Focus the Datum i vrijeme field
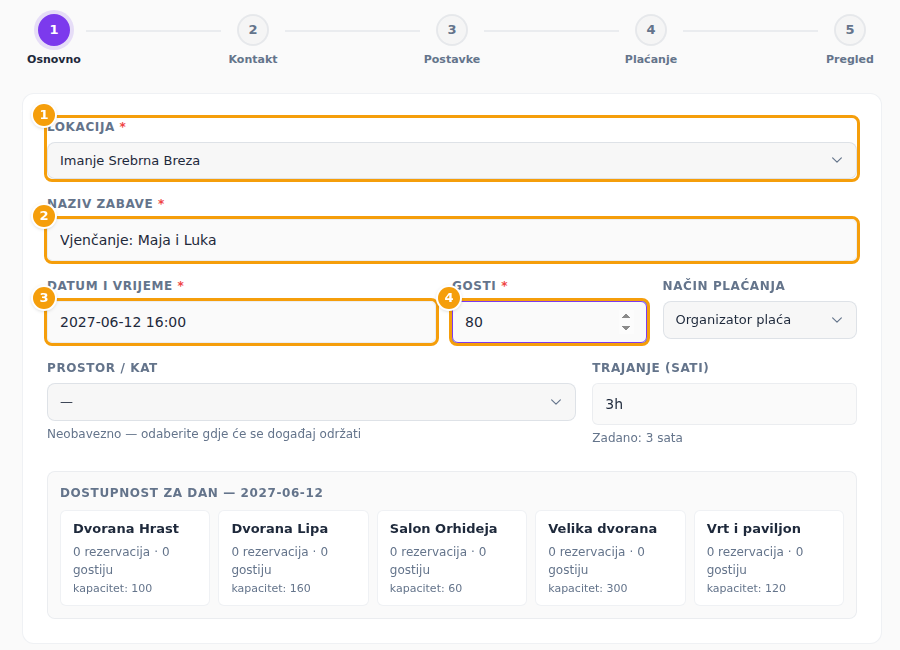This screenshot has height=650, width=900. [242, 322]
